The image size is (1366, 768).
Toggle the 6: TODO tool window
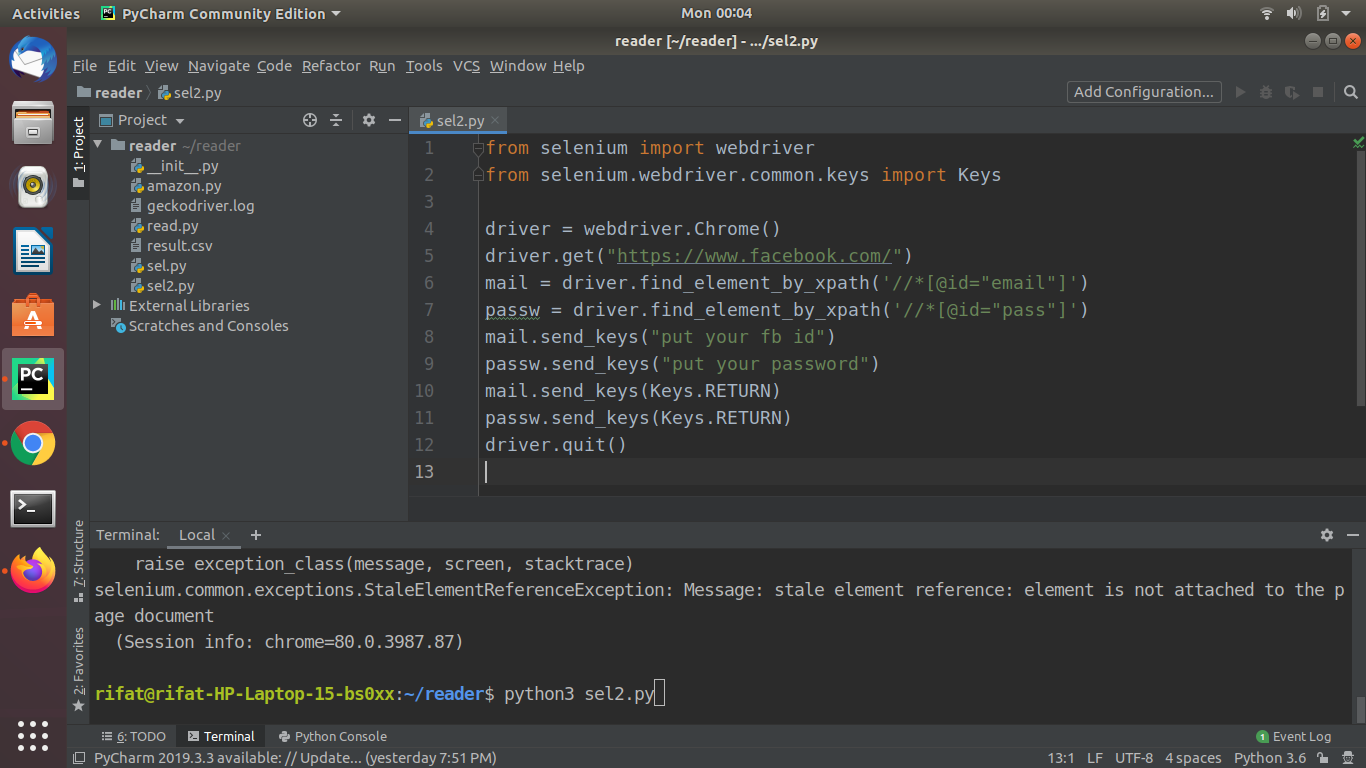point(134,736)
